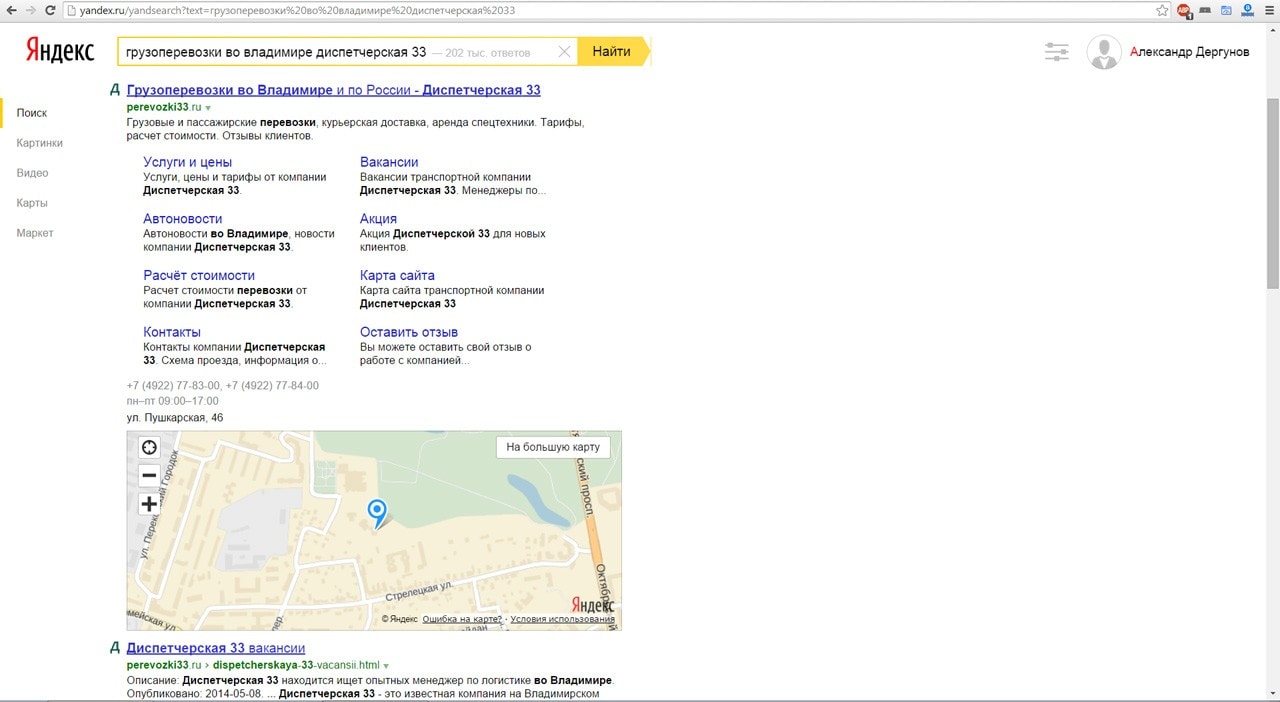Open the Вакансии sitelink

pos(389,162)
